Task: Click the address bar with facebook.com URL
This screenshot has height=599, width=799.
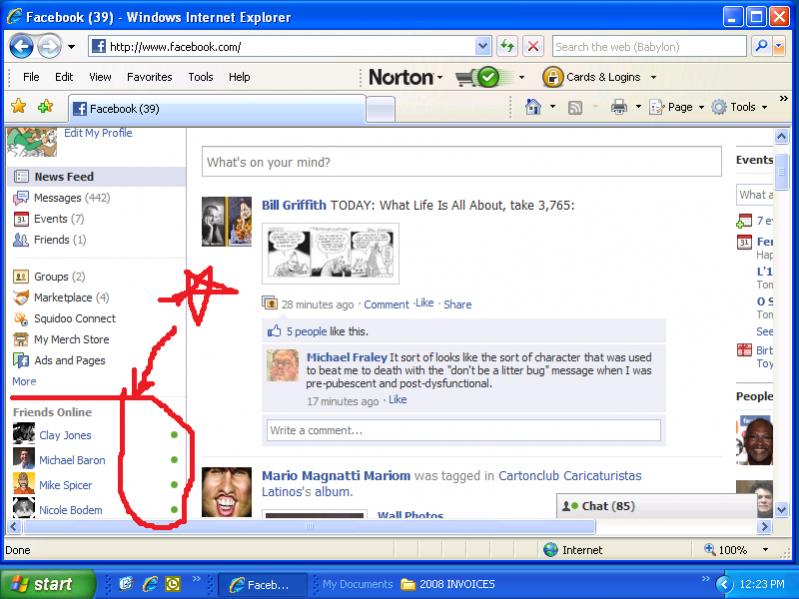Action: pos(282,47)
